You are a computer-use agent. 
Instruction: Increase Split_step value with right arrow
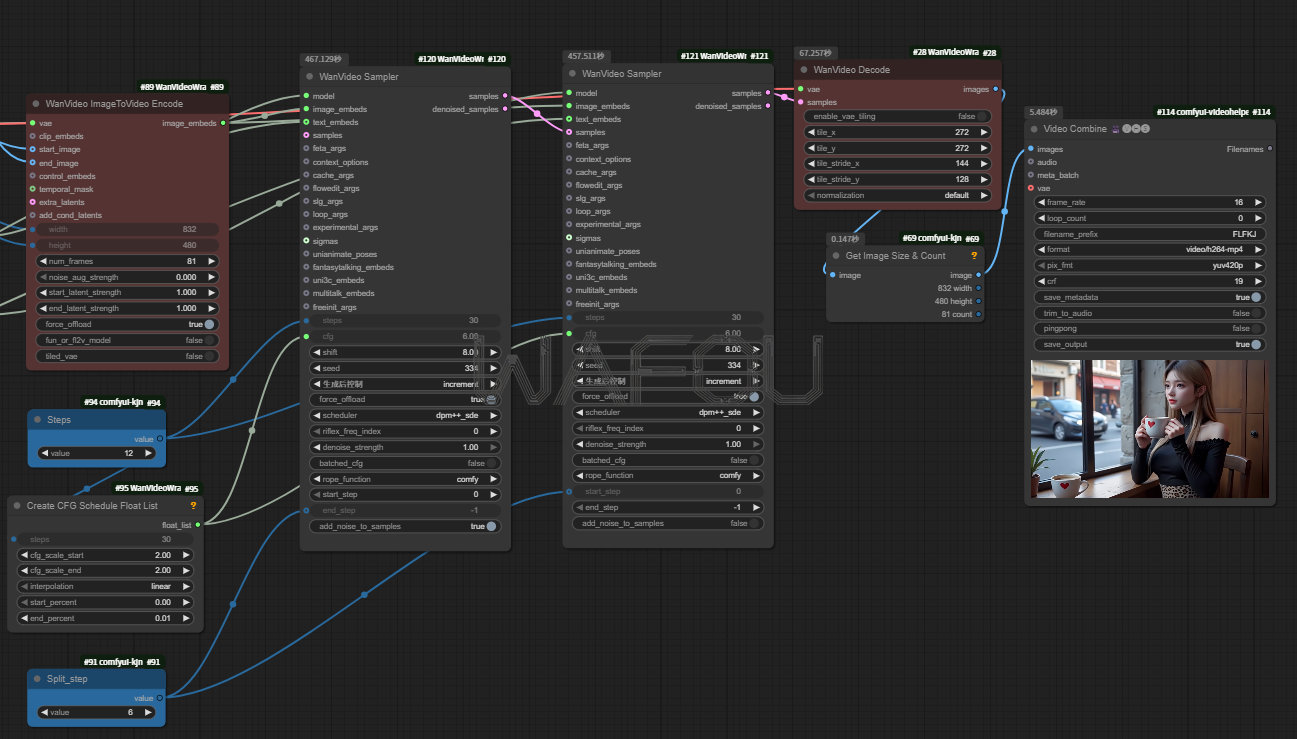(x=150, y=712)
